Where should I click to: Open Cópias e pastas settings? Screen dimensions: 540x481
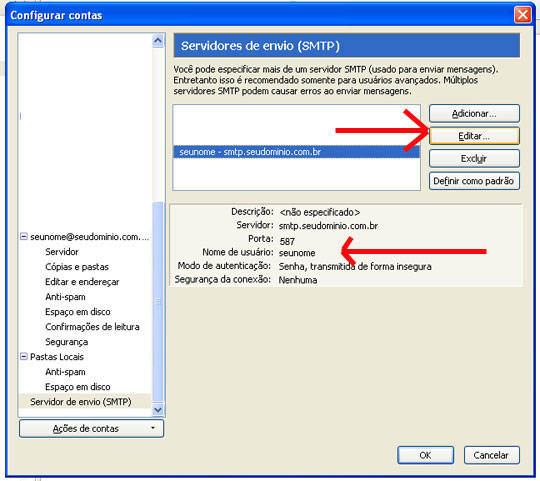coord(77,267)
